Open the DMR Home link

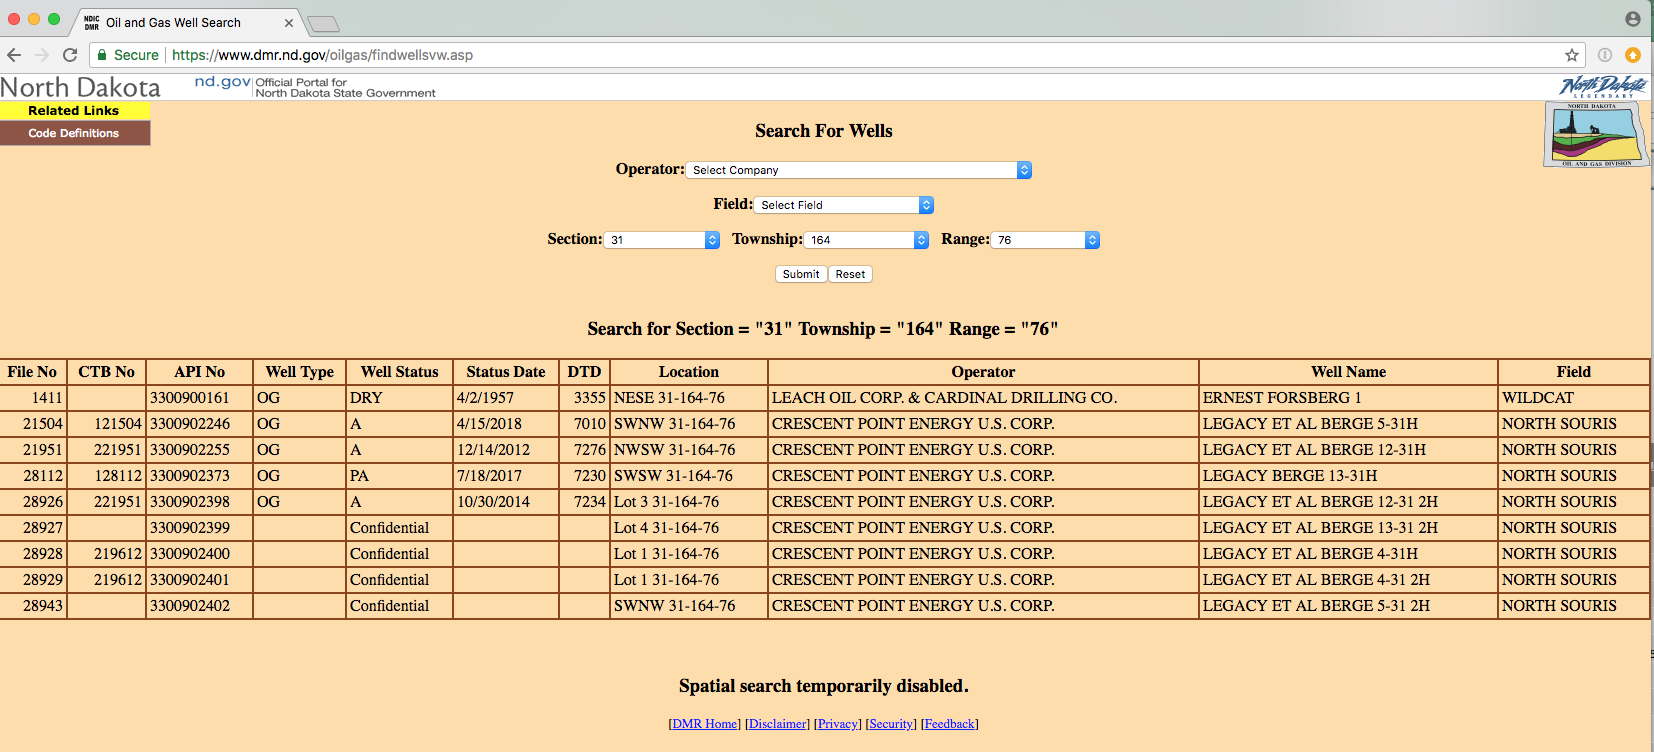coord(705,724)
